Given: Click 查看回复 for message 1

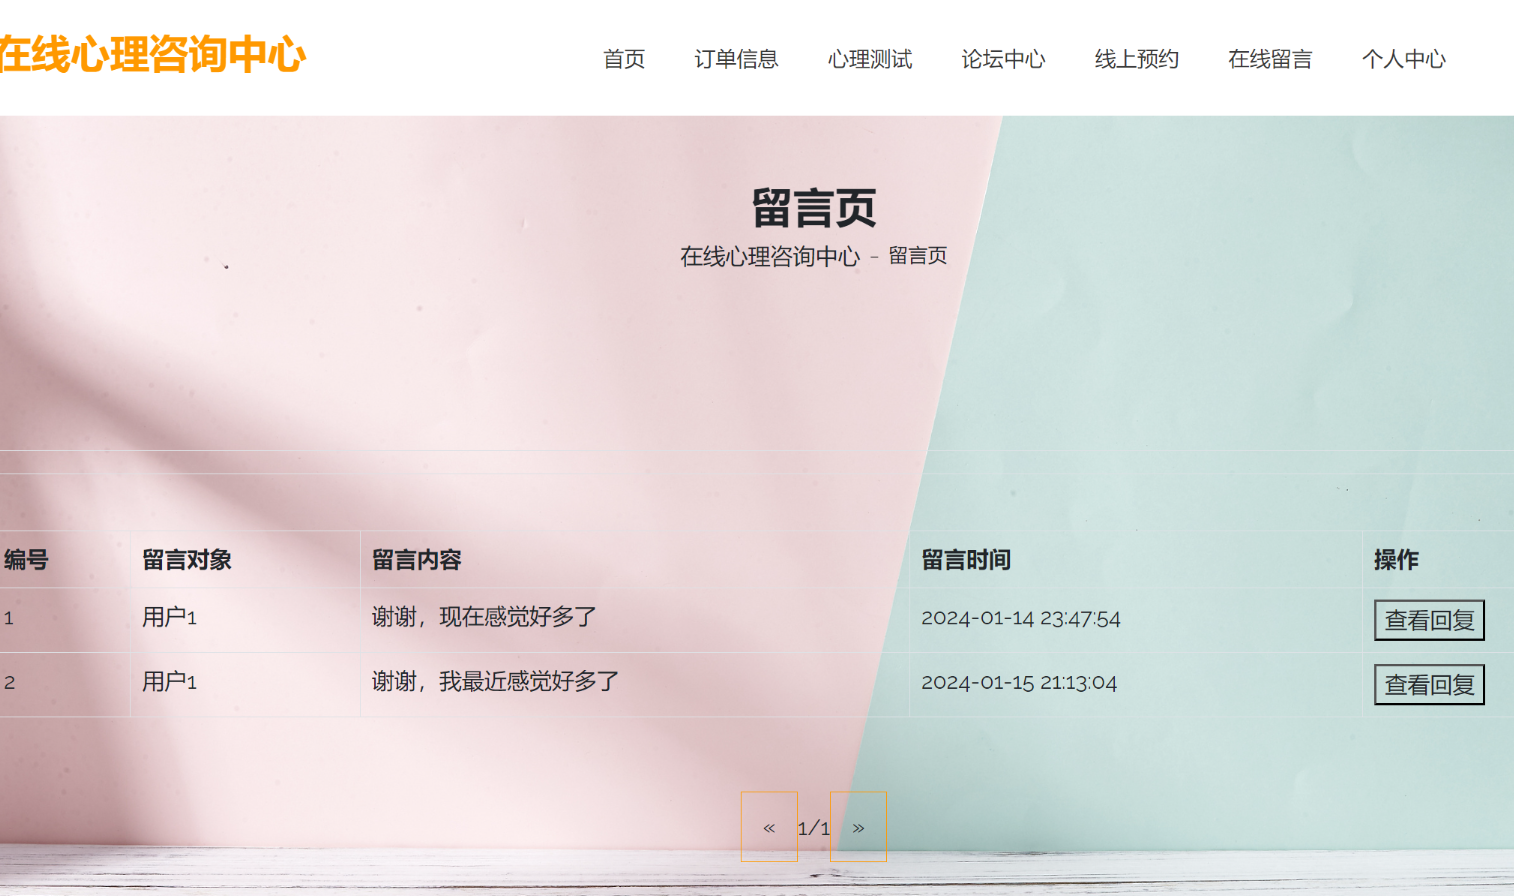Looking at the screenshot, I should [1429, 620].
